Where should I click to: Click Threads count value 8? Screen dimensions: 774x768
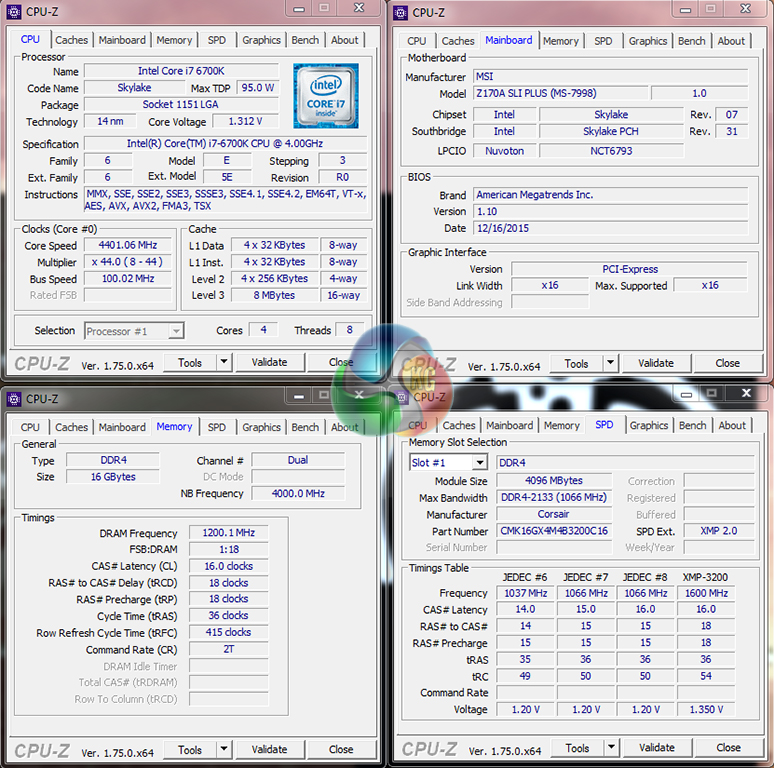(349, 330)
